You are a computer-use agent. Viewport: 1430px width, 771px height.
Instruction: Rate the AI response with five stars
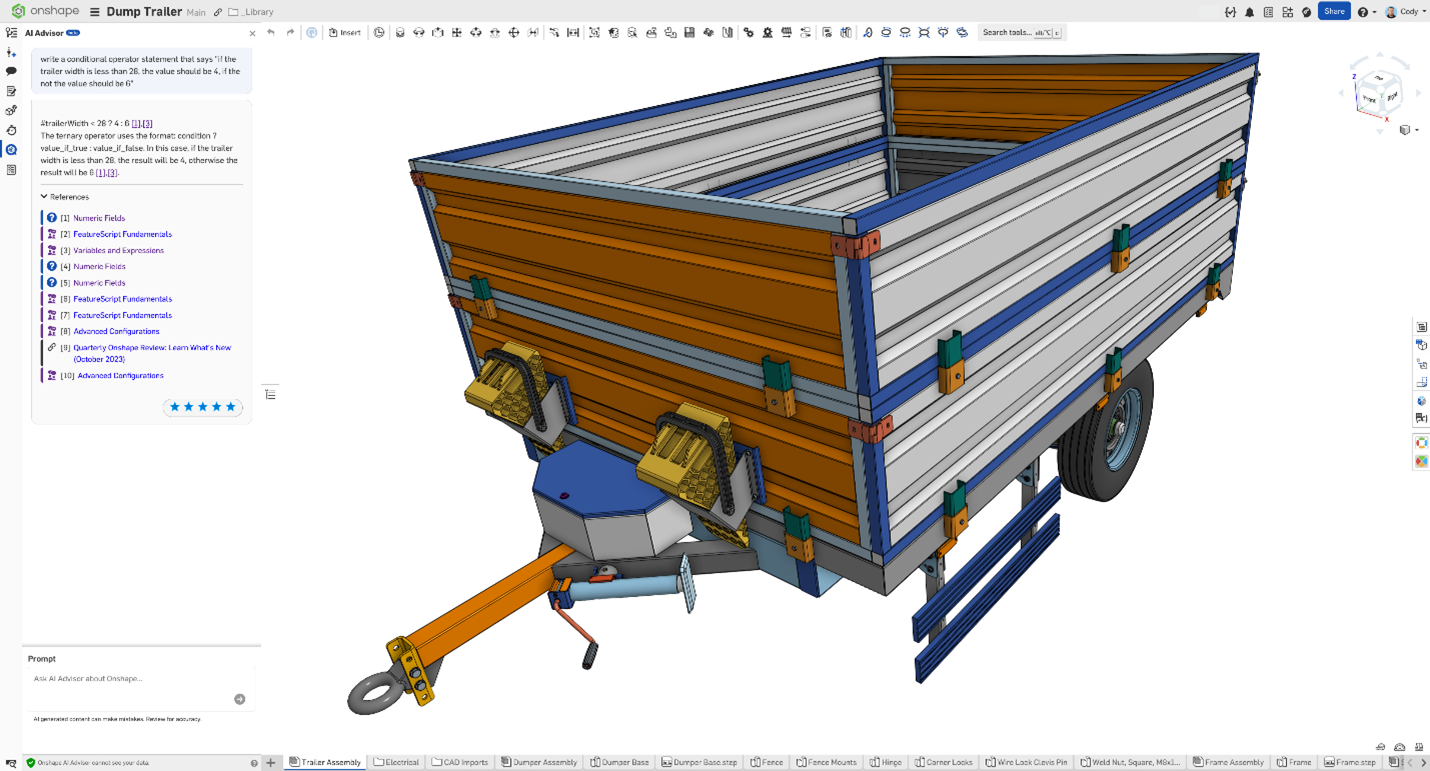(x=230, y=407)
